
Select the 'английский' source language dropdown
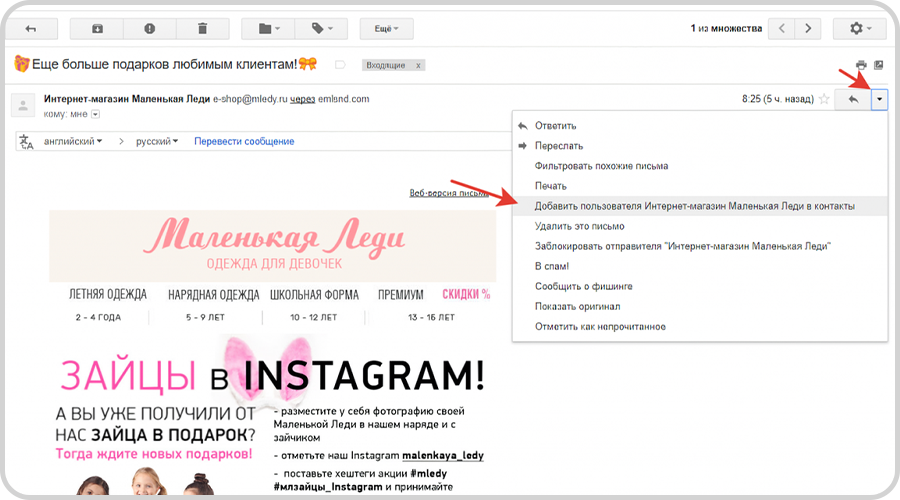74,142
